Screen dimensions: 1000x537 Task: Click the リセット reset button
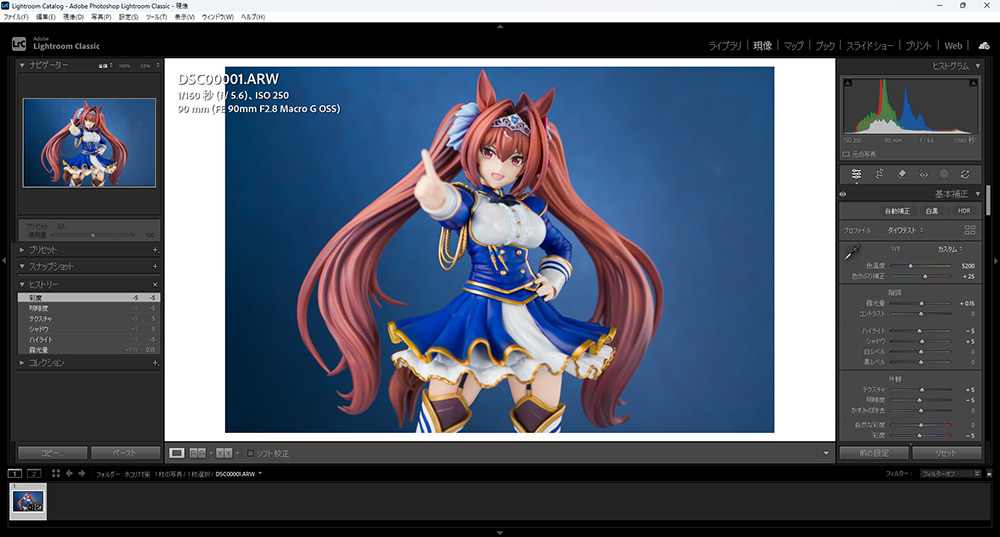tap(946, 453)
